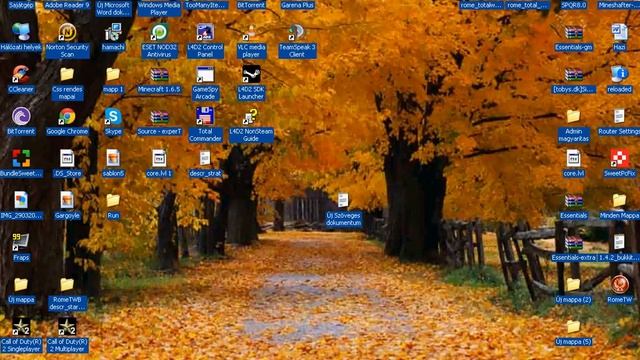Open the sablon5 file
The height and width of the screenshot is (360, 640).
click(x=113, y=159)
